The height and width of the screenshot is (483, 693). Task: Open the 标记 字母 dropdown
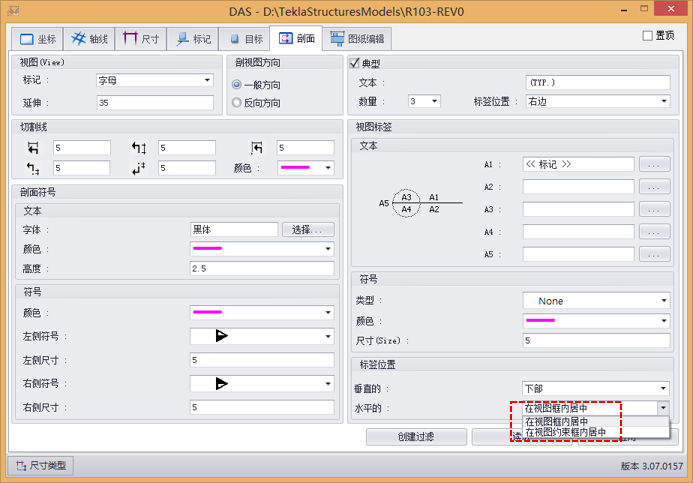[155, 80]
